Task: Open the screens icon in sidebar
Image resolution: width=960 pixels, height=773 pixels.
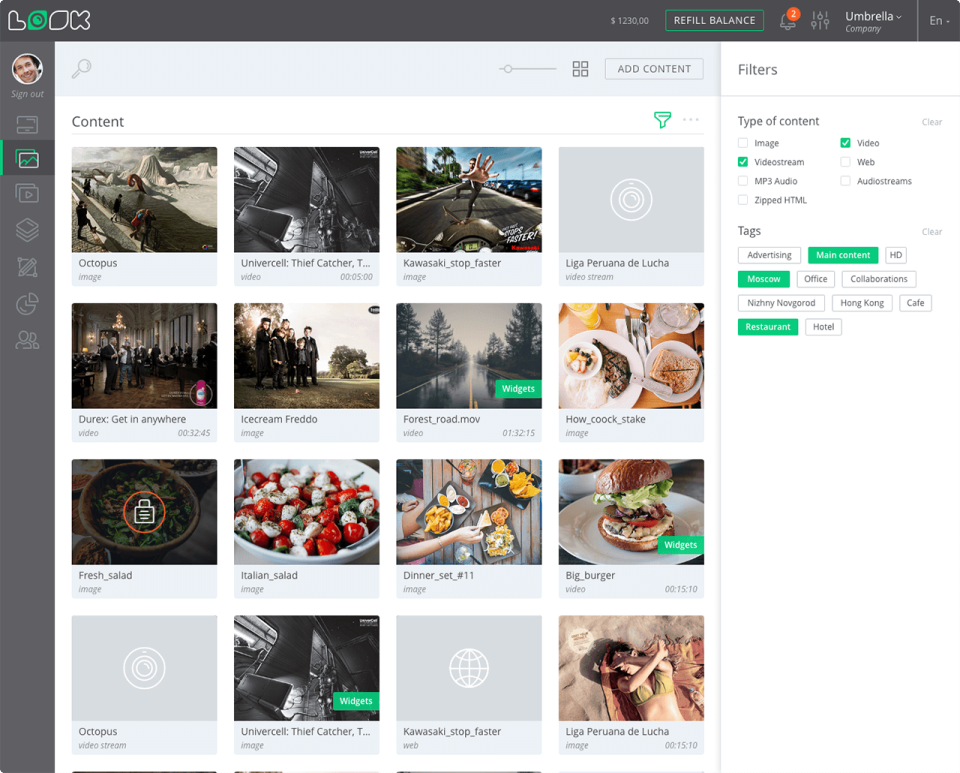Action: coord(27,125)
